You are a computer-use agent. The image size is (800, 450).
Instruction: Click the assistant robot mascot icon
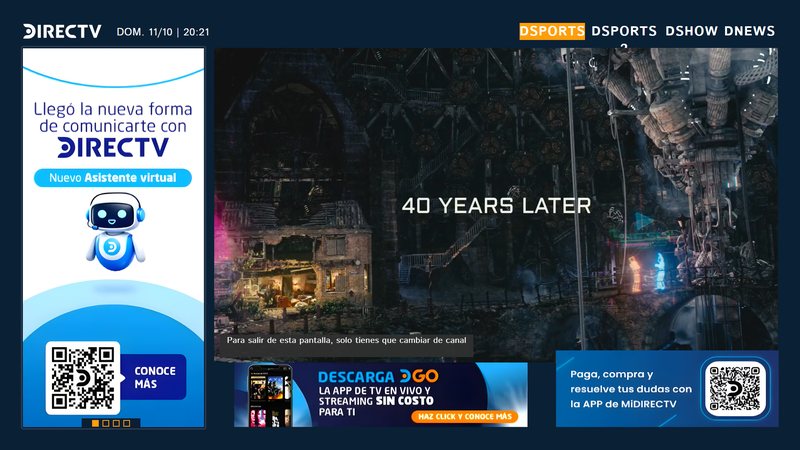115,231
